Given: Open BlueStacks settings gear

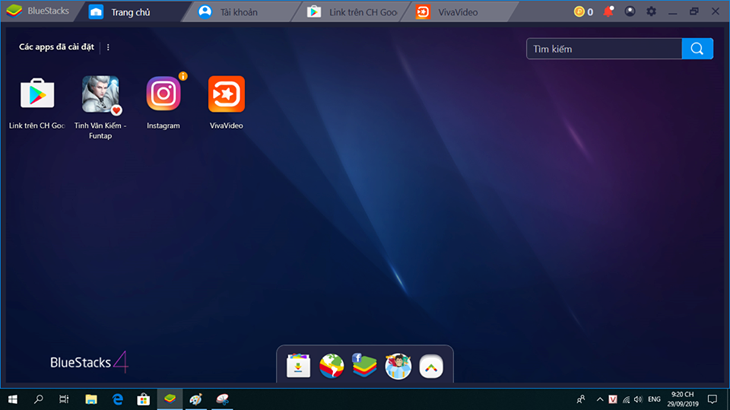Looking at the screenshot, I should click(x=651, y=11).
